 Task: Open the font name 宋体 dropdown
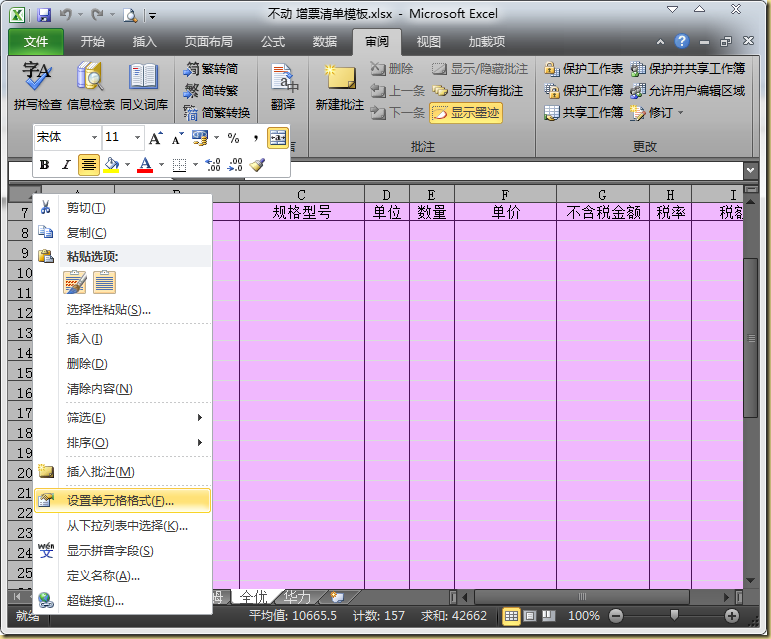point(94,138)
